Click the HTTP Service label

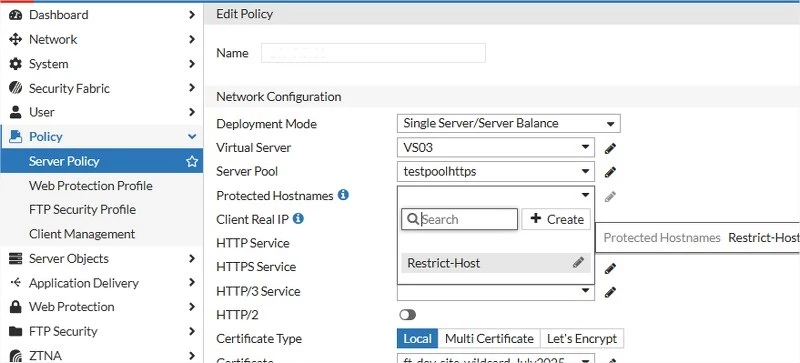point(253,243)
